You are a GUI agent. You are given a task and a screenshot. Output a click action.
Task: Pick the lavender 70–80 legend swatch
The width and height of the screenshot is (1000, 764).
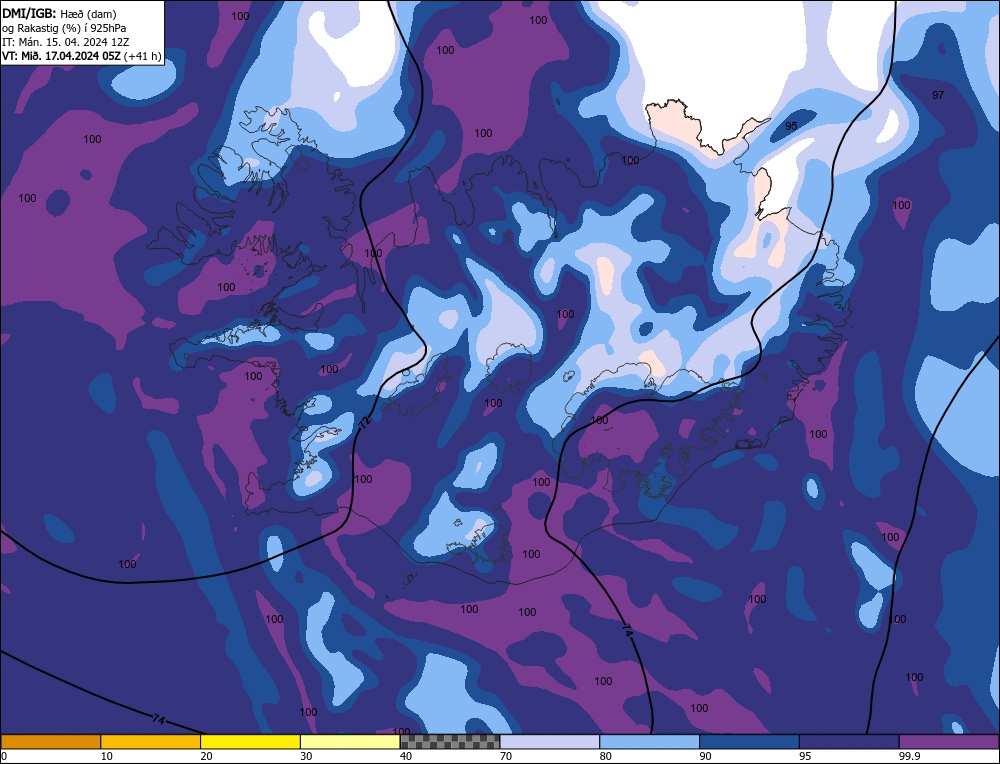coord(550,742)
